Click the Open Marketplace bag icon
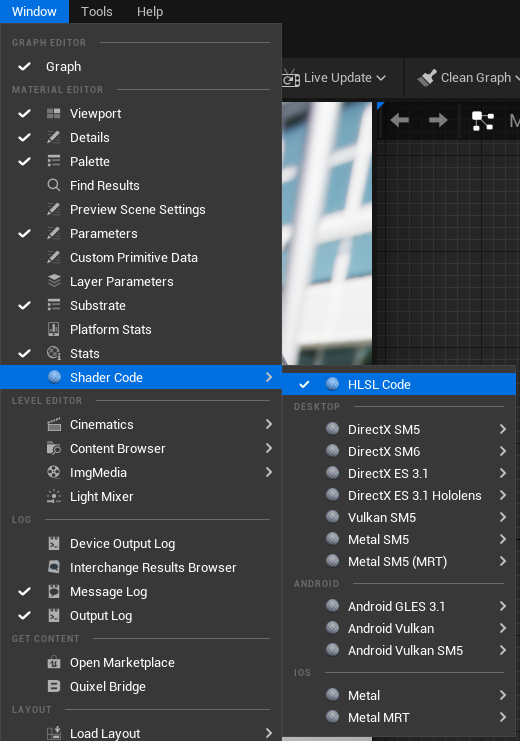 (54, 663)
